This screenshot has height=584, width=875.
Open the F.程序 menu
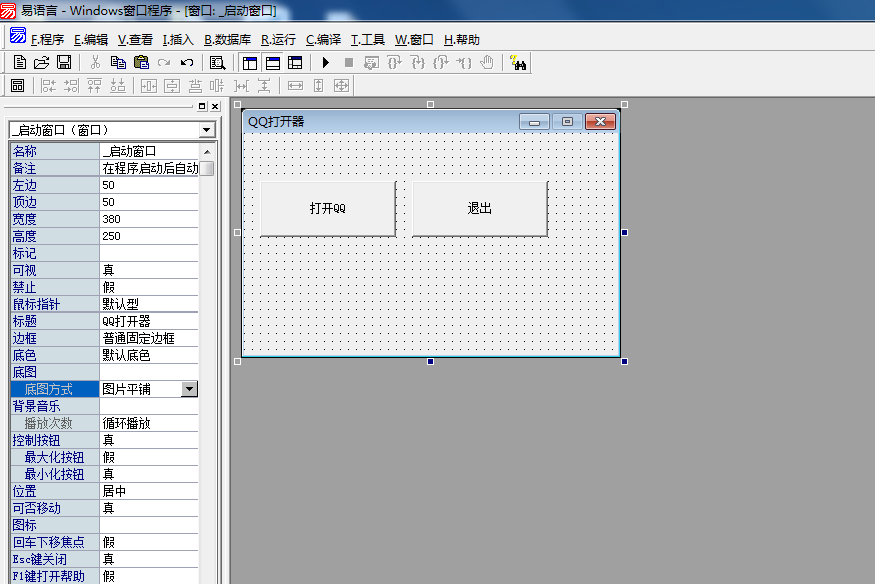point(47,40)
